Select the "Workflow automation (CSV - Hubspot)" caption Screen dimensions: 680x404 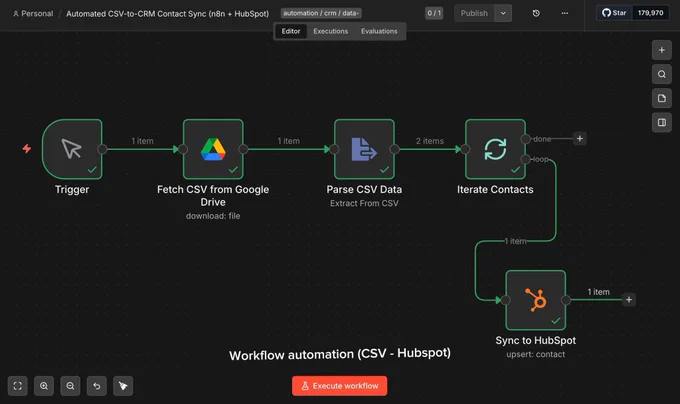pyautogui.click(x=340, y=354)
